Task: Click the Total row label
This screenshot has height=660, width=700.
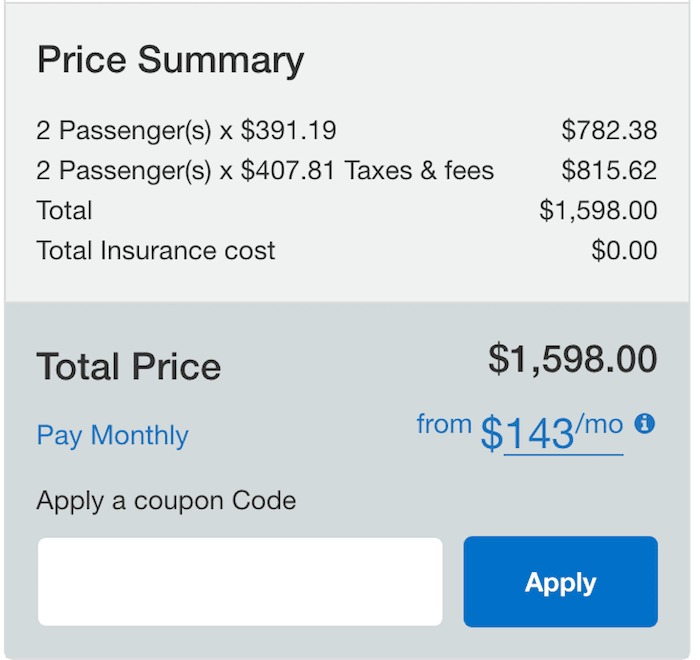Action: point(64,210)
